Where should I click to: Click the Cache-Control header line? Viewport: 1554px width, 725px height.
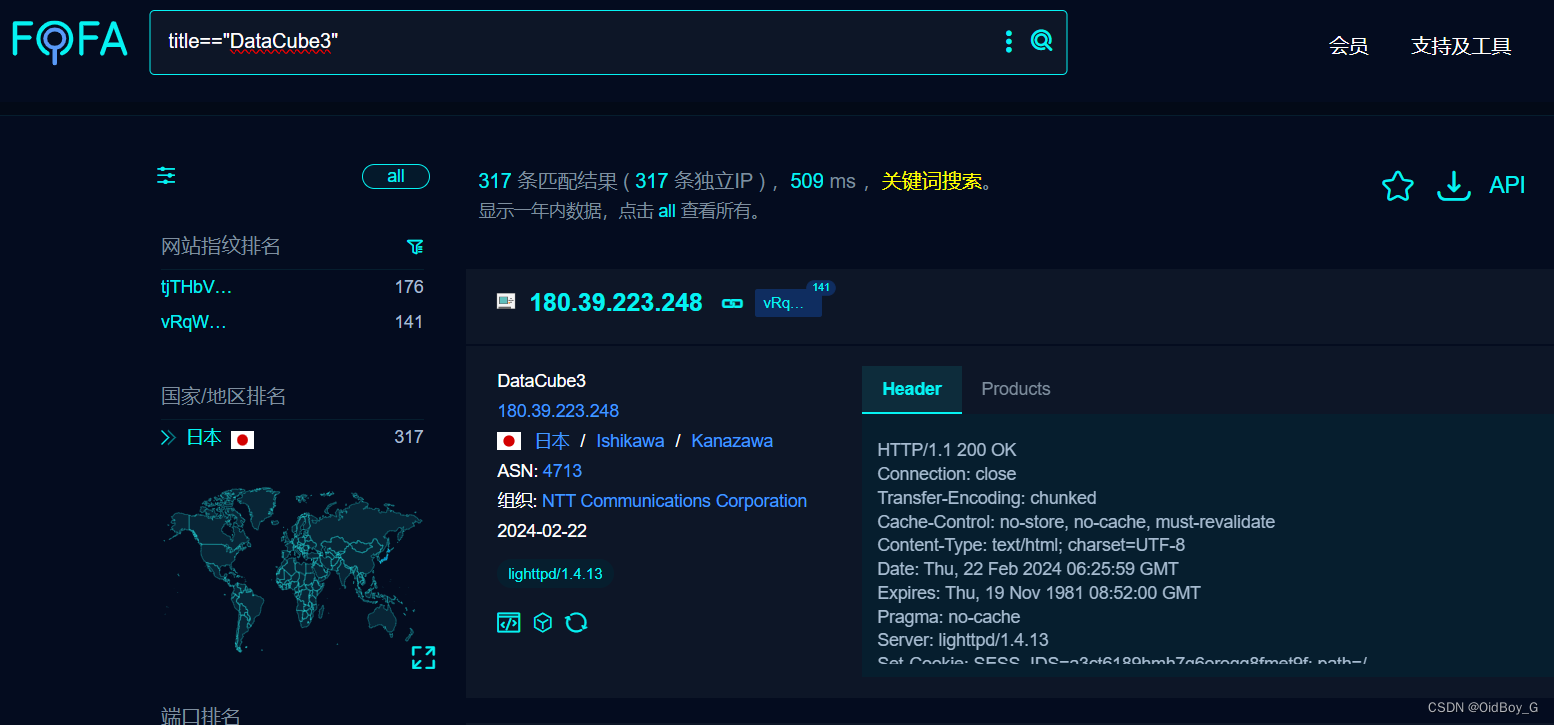coord(1076,522)
